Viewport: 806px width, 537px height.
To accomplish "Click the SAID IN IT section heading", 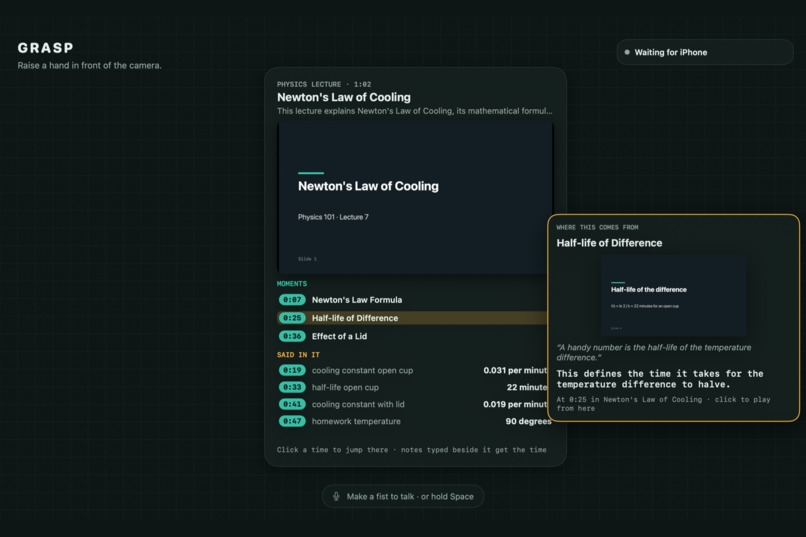I will pos(298,355).
